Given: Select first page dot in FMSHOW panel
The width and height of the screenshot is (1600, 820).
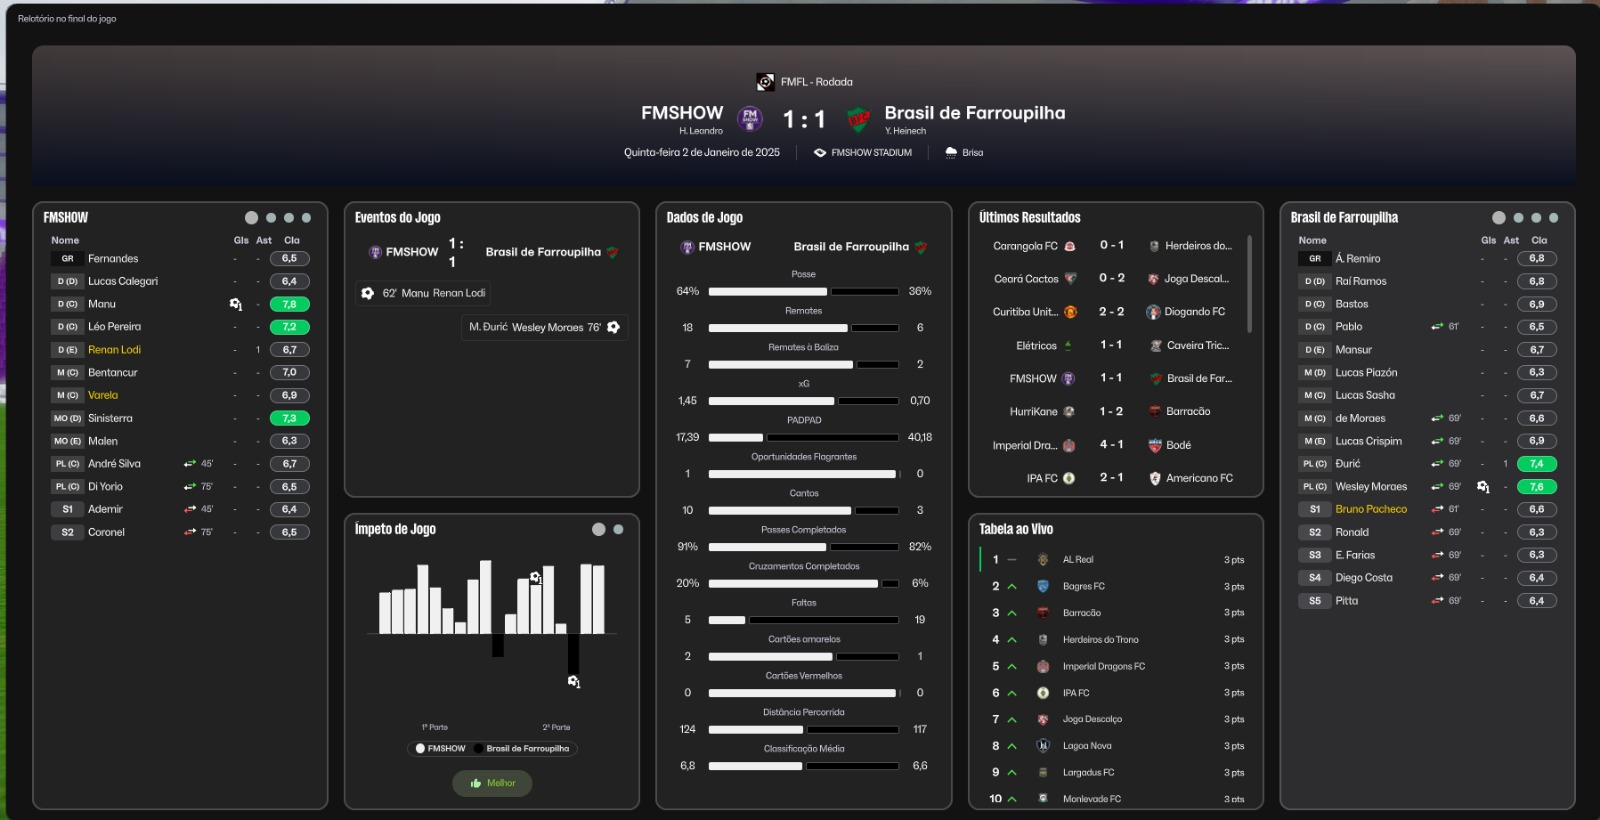Looking at the screenshot, I should (251, 218).
